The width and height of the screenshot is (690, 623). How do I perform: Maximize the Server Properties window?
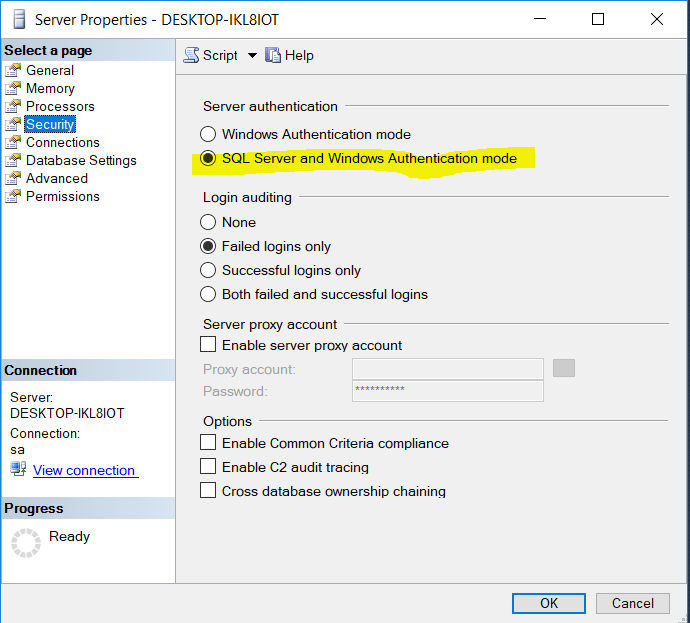598,19
